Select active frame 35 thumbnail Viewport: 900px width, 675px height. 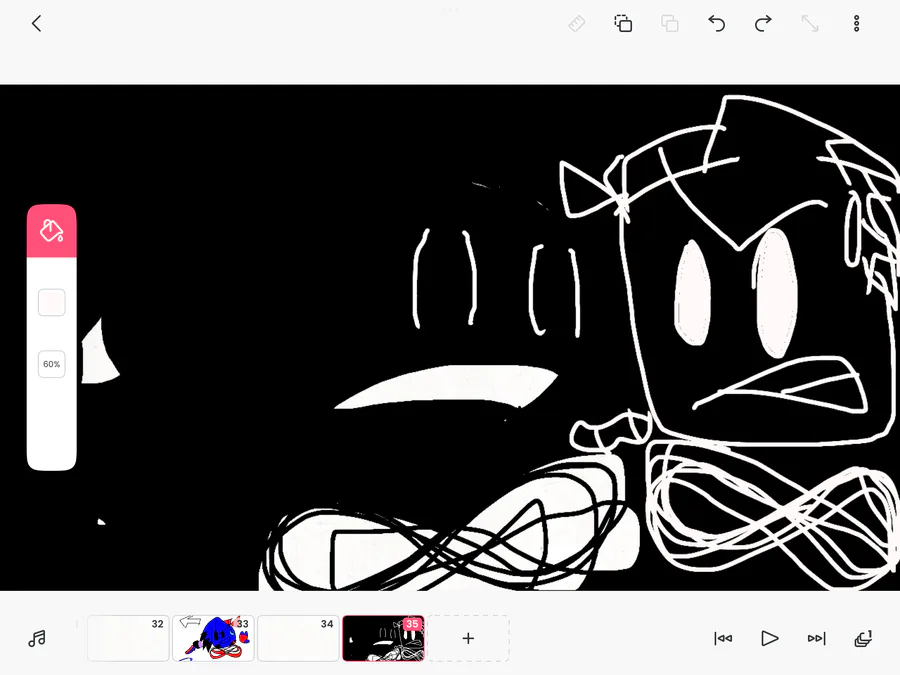click(383, 638)
